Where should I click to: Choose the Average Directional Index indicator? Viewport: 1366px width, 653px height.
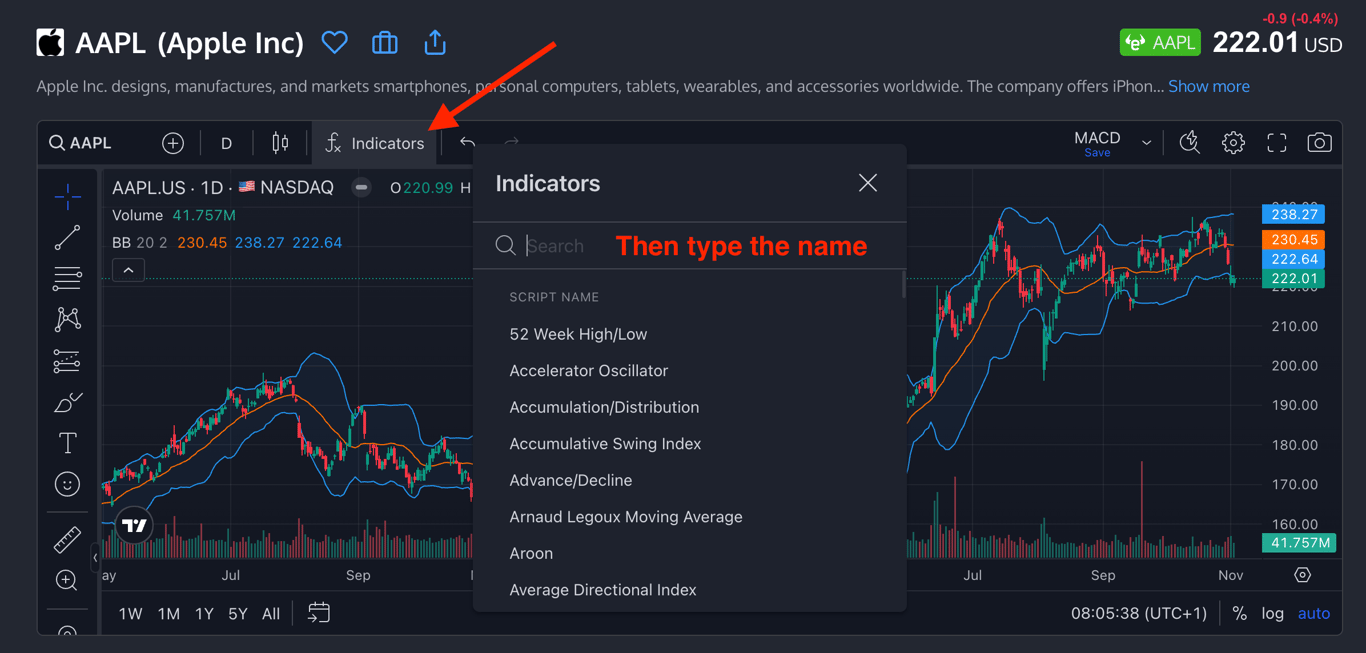click(x=603, y=590)
